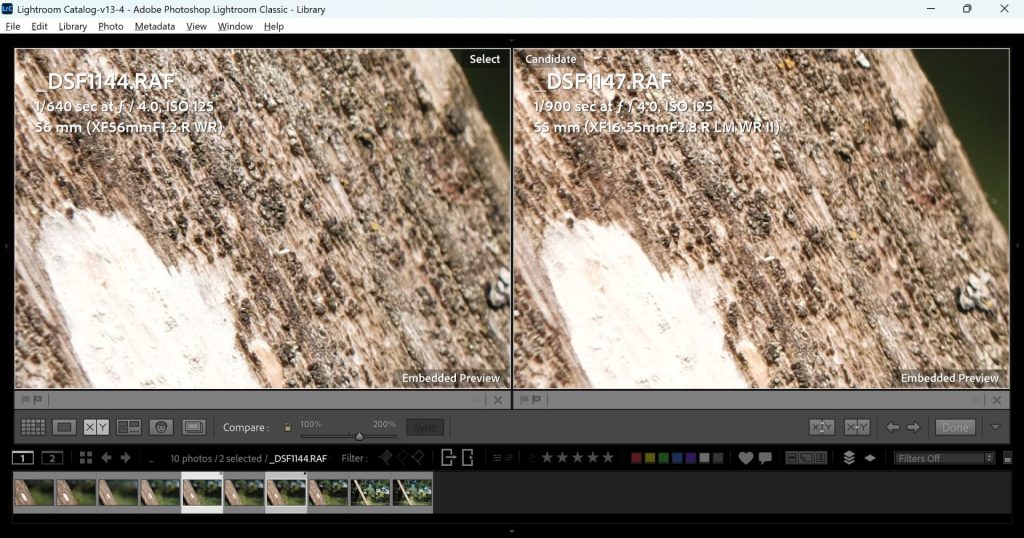1024x538 pixels.
Task: Select next photo arrow in Compare toolbar
Action: (x=914, y=427)
